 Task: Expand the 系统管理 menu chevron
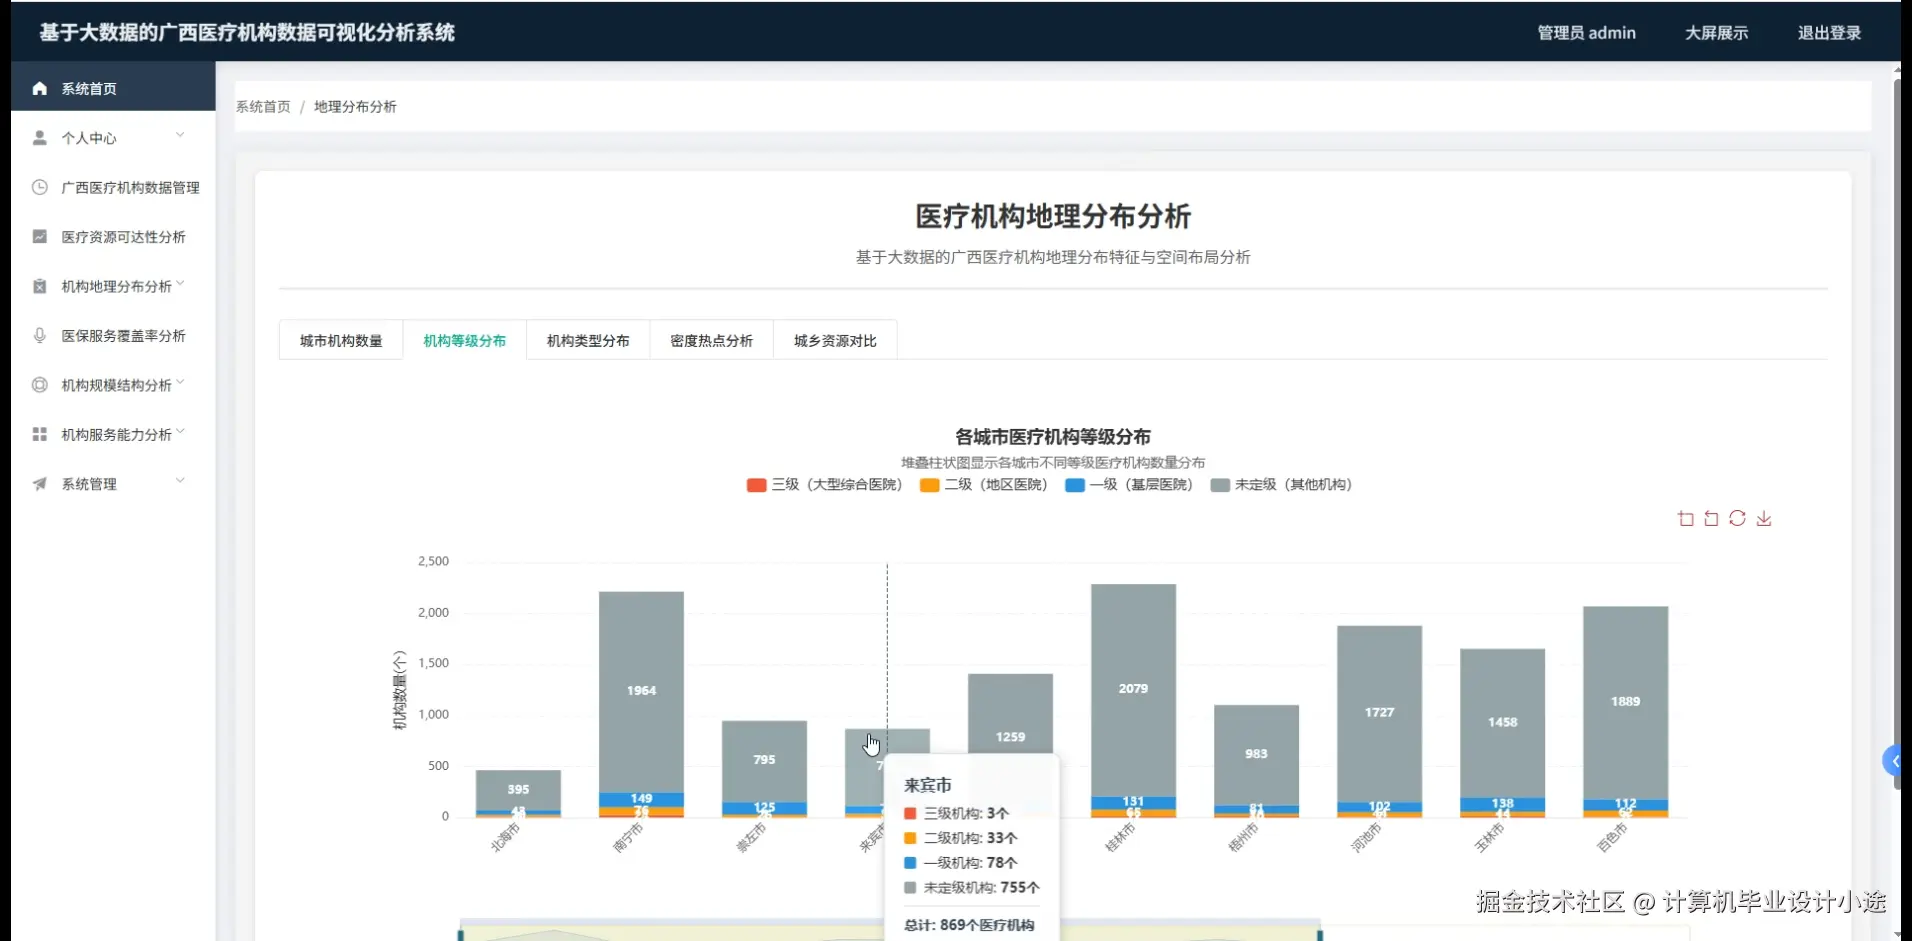(x=180, y=481)
